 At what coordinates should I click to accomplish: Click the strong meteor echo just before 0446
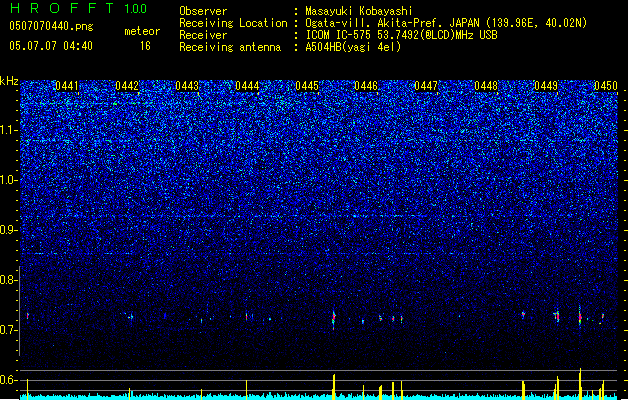pos(334,318)
